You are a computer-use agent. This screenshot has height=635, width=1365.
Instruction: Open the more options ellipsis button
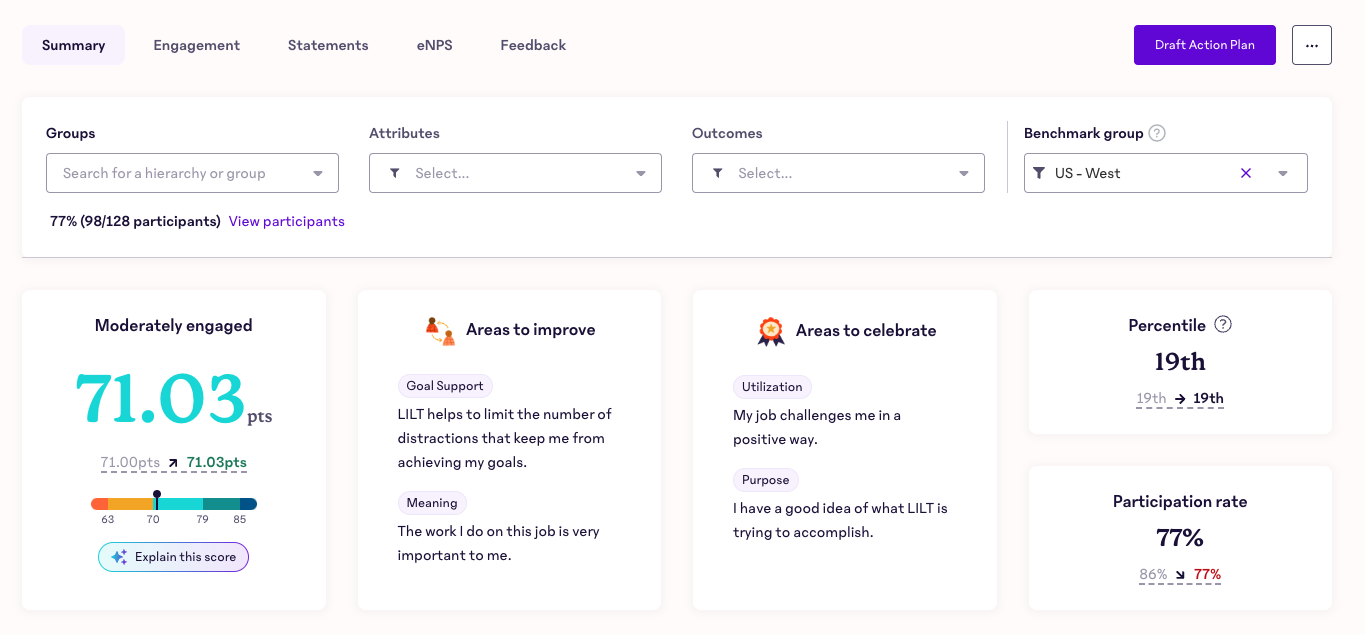pos(1311,45)
